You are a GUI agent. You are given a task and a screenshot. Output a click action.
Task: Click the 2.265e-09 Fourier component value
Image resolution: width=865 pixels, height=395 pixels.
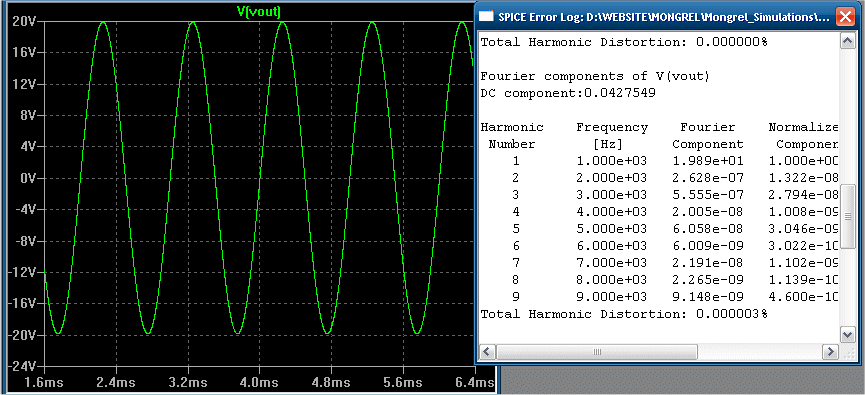pyautogui.click(x=708, y=280)
